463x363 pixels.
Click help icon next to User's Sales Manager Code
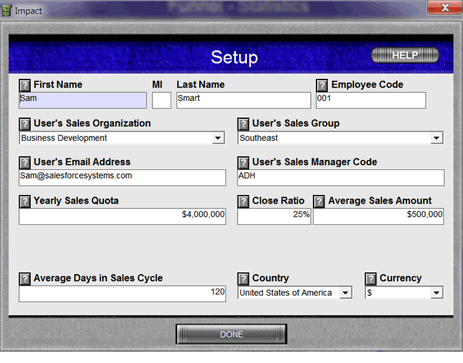pyautogui.click(x=243, y=163)
